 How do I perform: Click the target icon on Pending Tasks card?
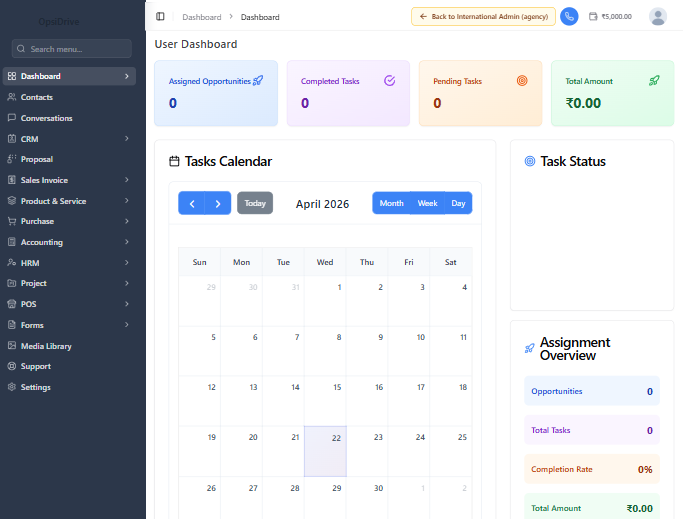tap(522, 81)
